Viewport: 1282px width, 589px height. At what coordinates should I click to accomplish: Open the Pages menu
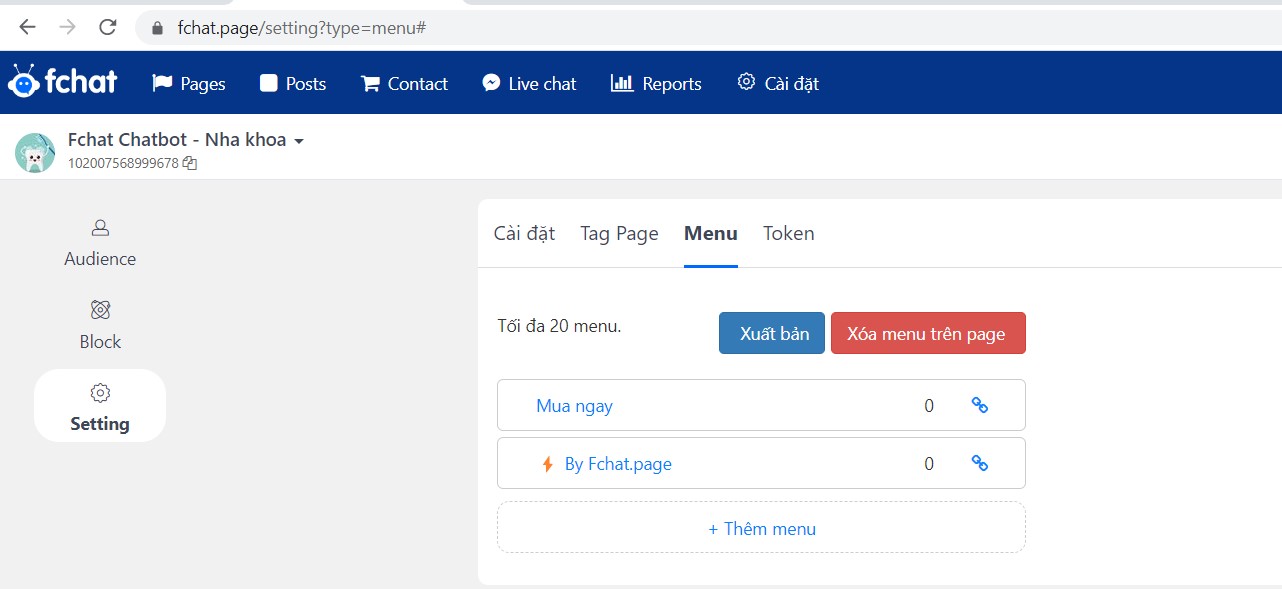click(x=189, y=84)
